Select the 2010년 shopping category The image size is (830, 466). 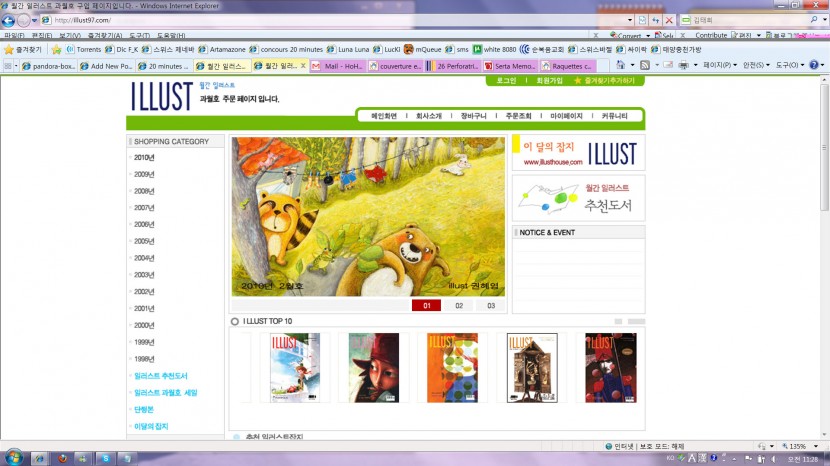point(144,158)
